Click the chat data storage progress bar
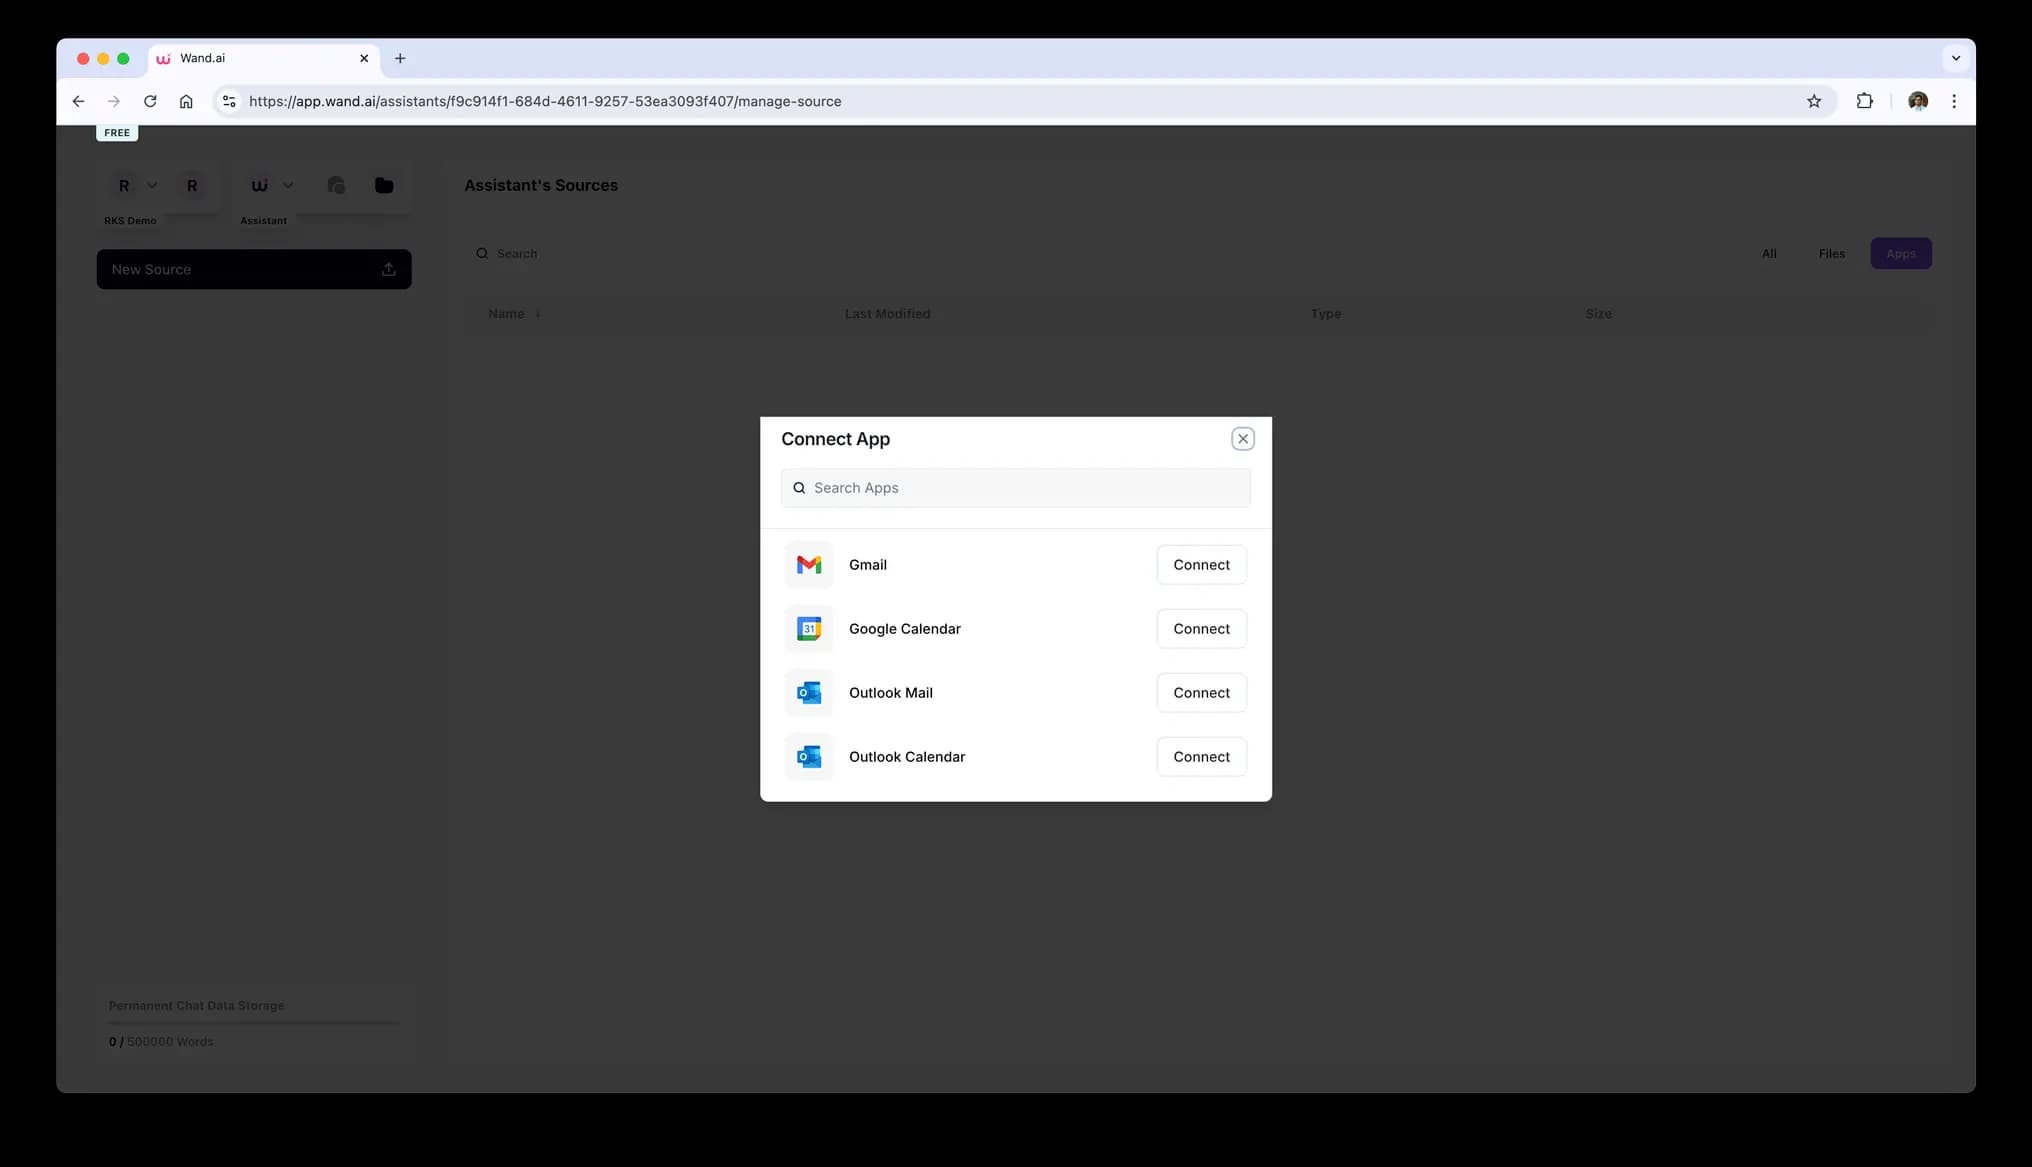The height and width of the screenshot is (1167, 2032). point(254,1023)
